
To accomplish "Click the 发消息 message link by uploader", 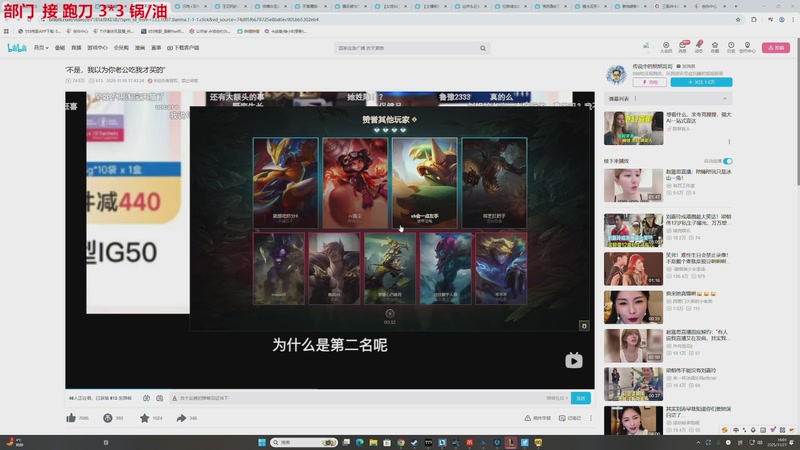I will click(x=686, y=66).
